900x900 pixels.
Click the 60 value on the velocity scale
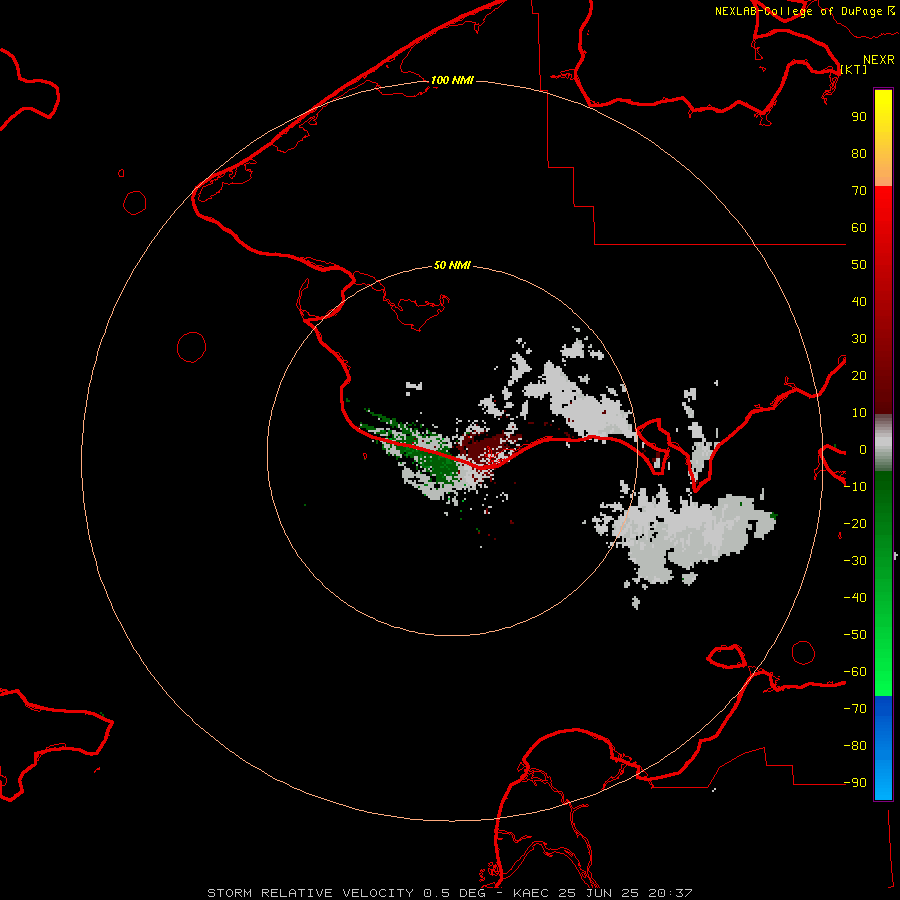coord(859,228)
